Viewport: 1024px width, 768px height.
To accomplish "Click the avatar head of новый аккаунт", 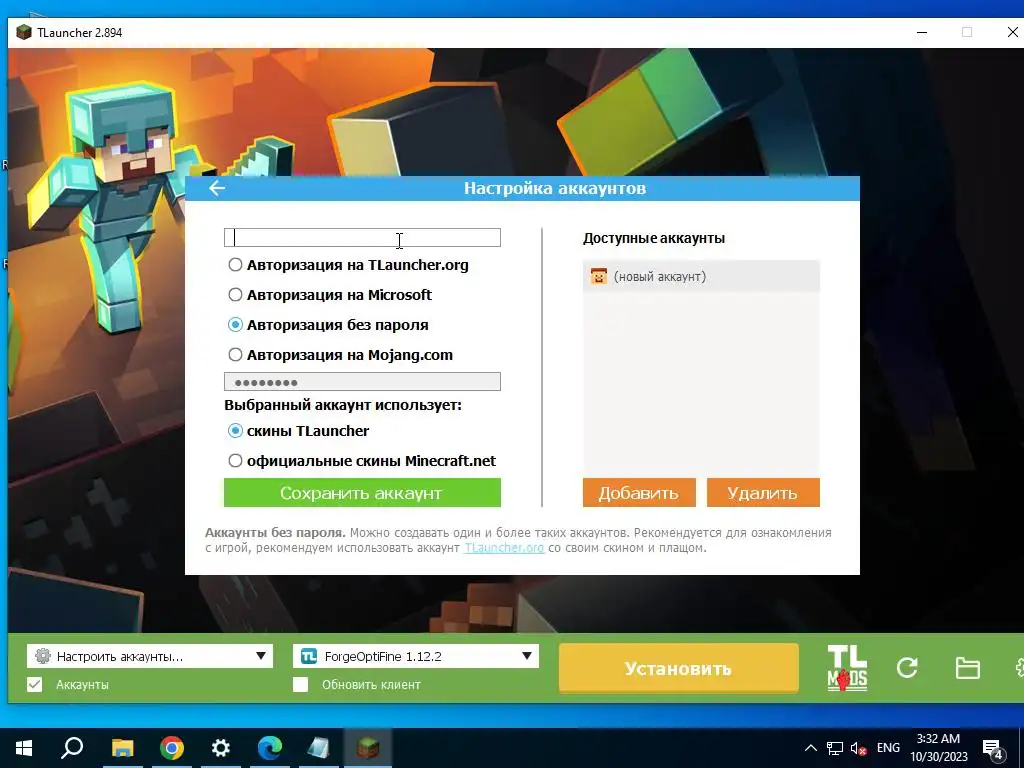I will [598, 276].
